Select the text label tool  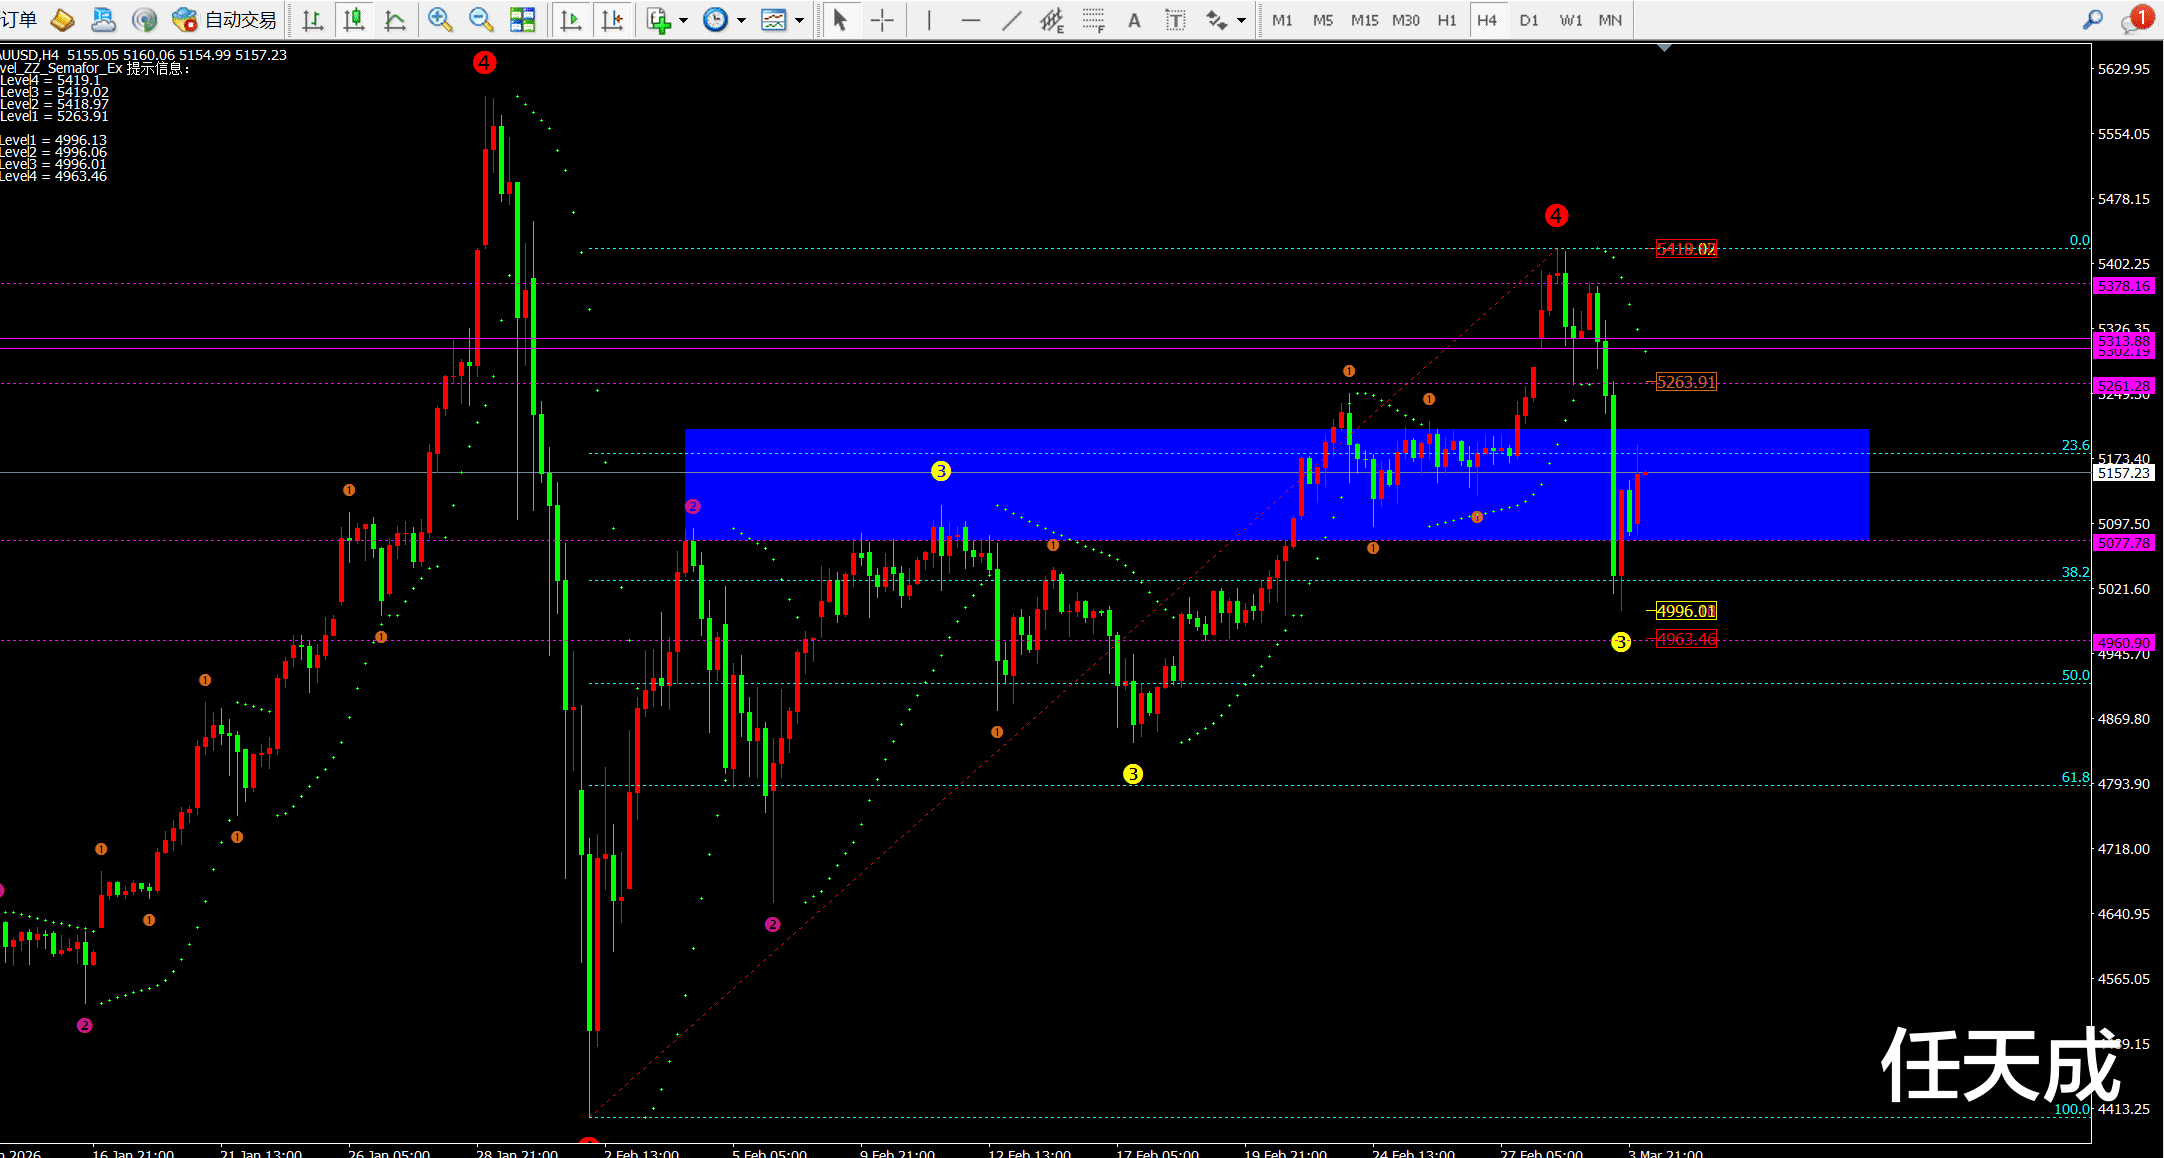point(1175,20)
